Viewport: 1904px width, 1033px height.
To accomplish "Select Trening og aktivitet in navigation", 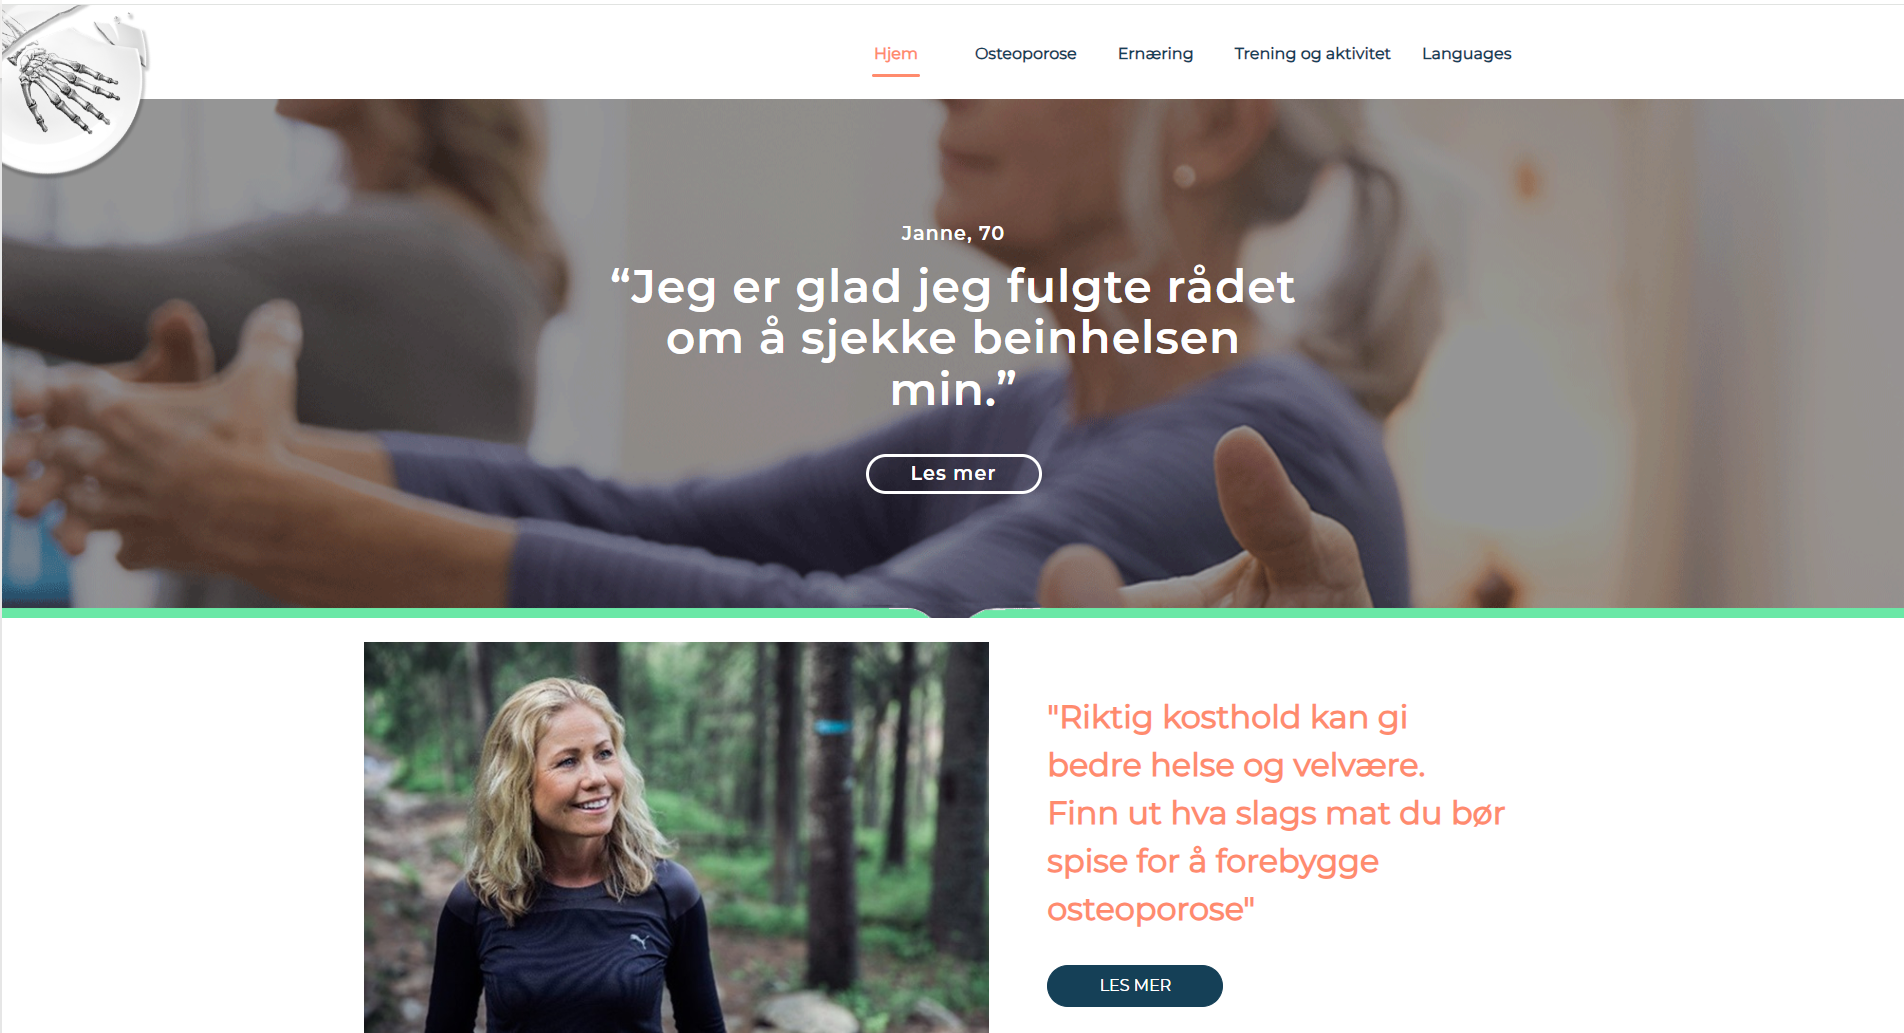I will pos(1312,54).
